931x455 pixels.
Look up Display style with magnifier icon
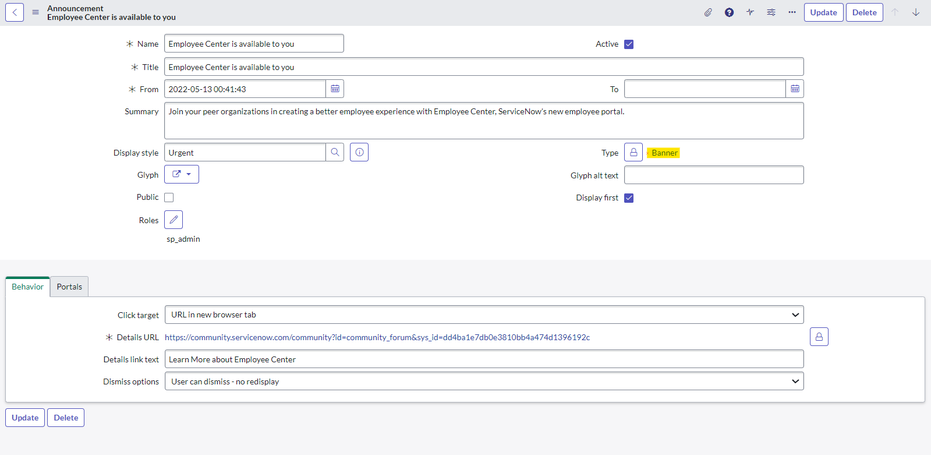coord(335,153)
